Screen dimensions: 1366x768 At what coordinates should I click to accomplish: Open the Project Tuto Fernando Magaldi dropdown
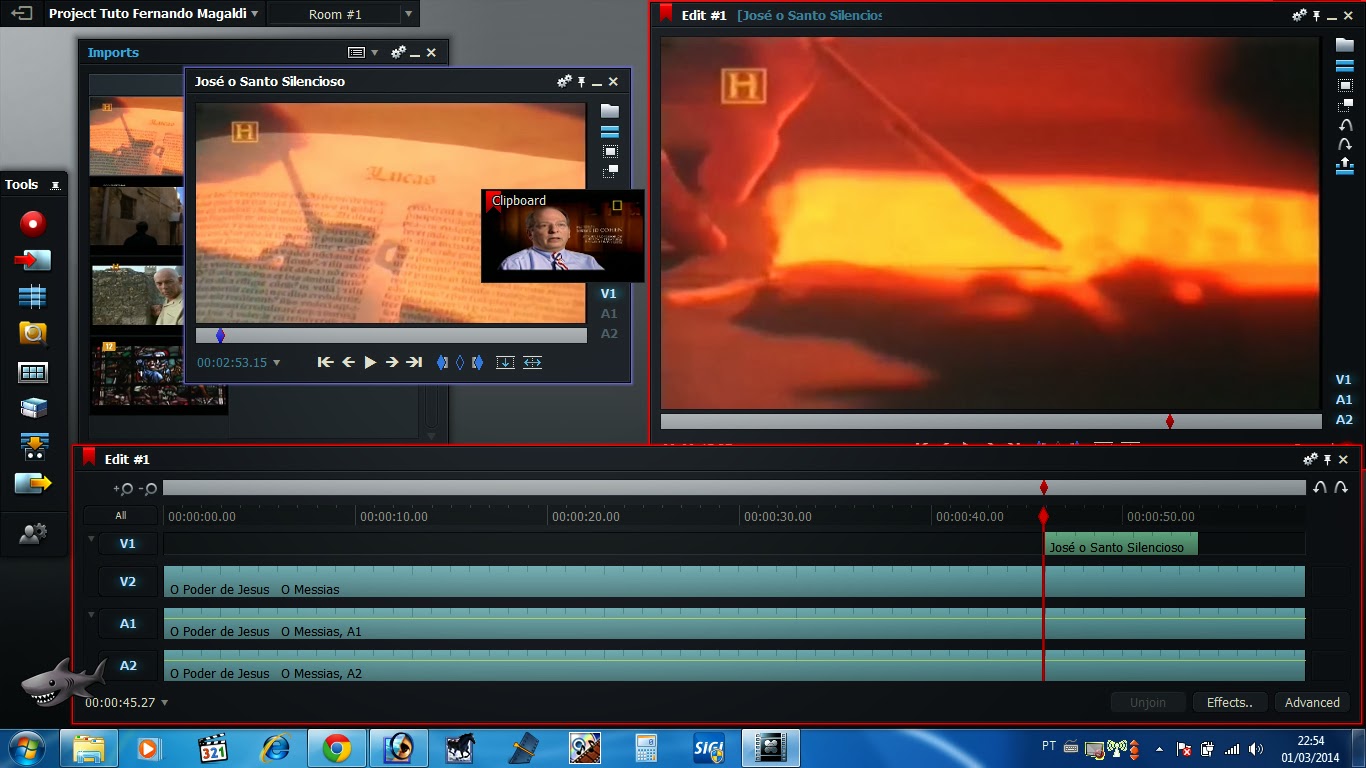click(x=255, y=14)
